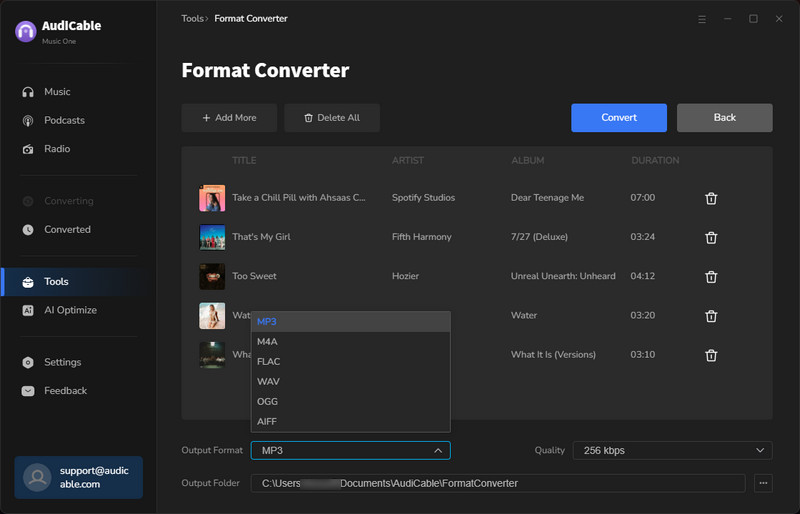Image resolution: width=800 pixels, height=514 pixels.
Task: Click the Water track cover thumbnail
Action: 212,316
